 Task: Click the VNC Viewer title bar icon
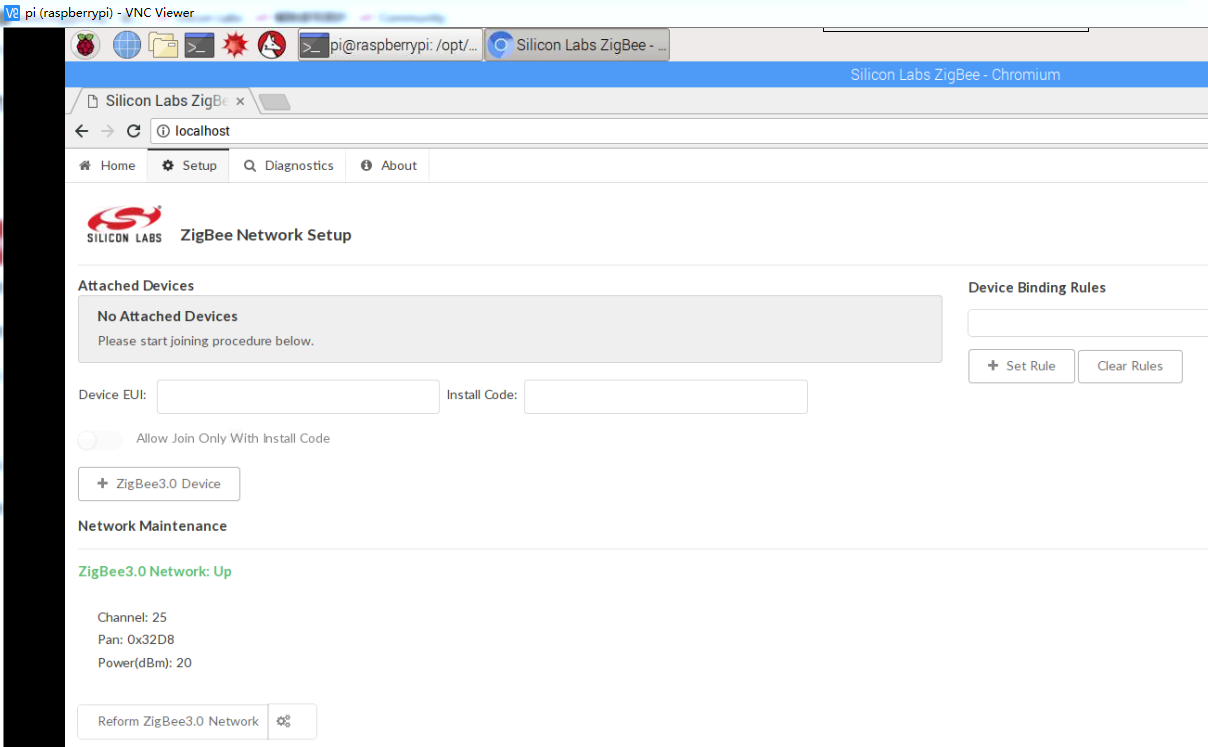click(x=12, y=13)
